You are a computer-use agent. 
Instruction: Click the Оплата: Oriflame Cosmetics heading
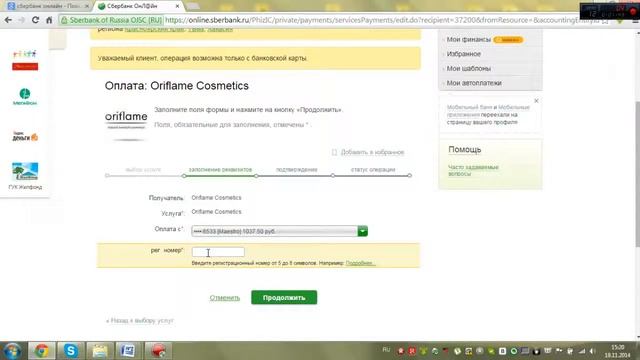tap(177, 86)
